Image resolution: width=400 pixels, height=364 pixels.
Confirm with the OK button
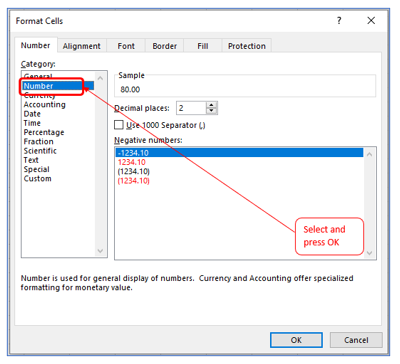tap(296, 340)
